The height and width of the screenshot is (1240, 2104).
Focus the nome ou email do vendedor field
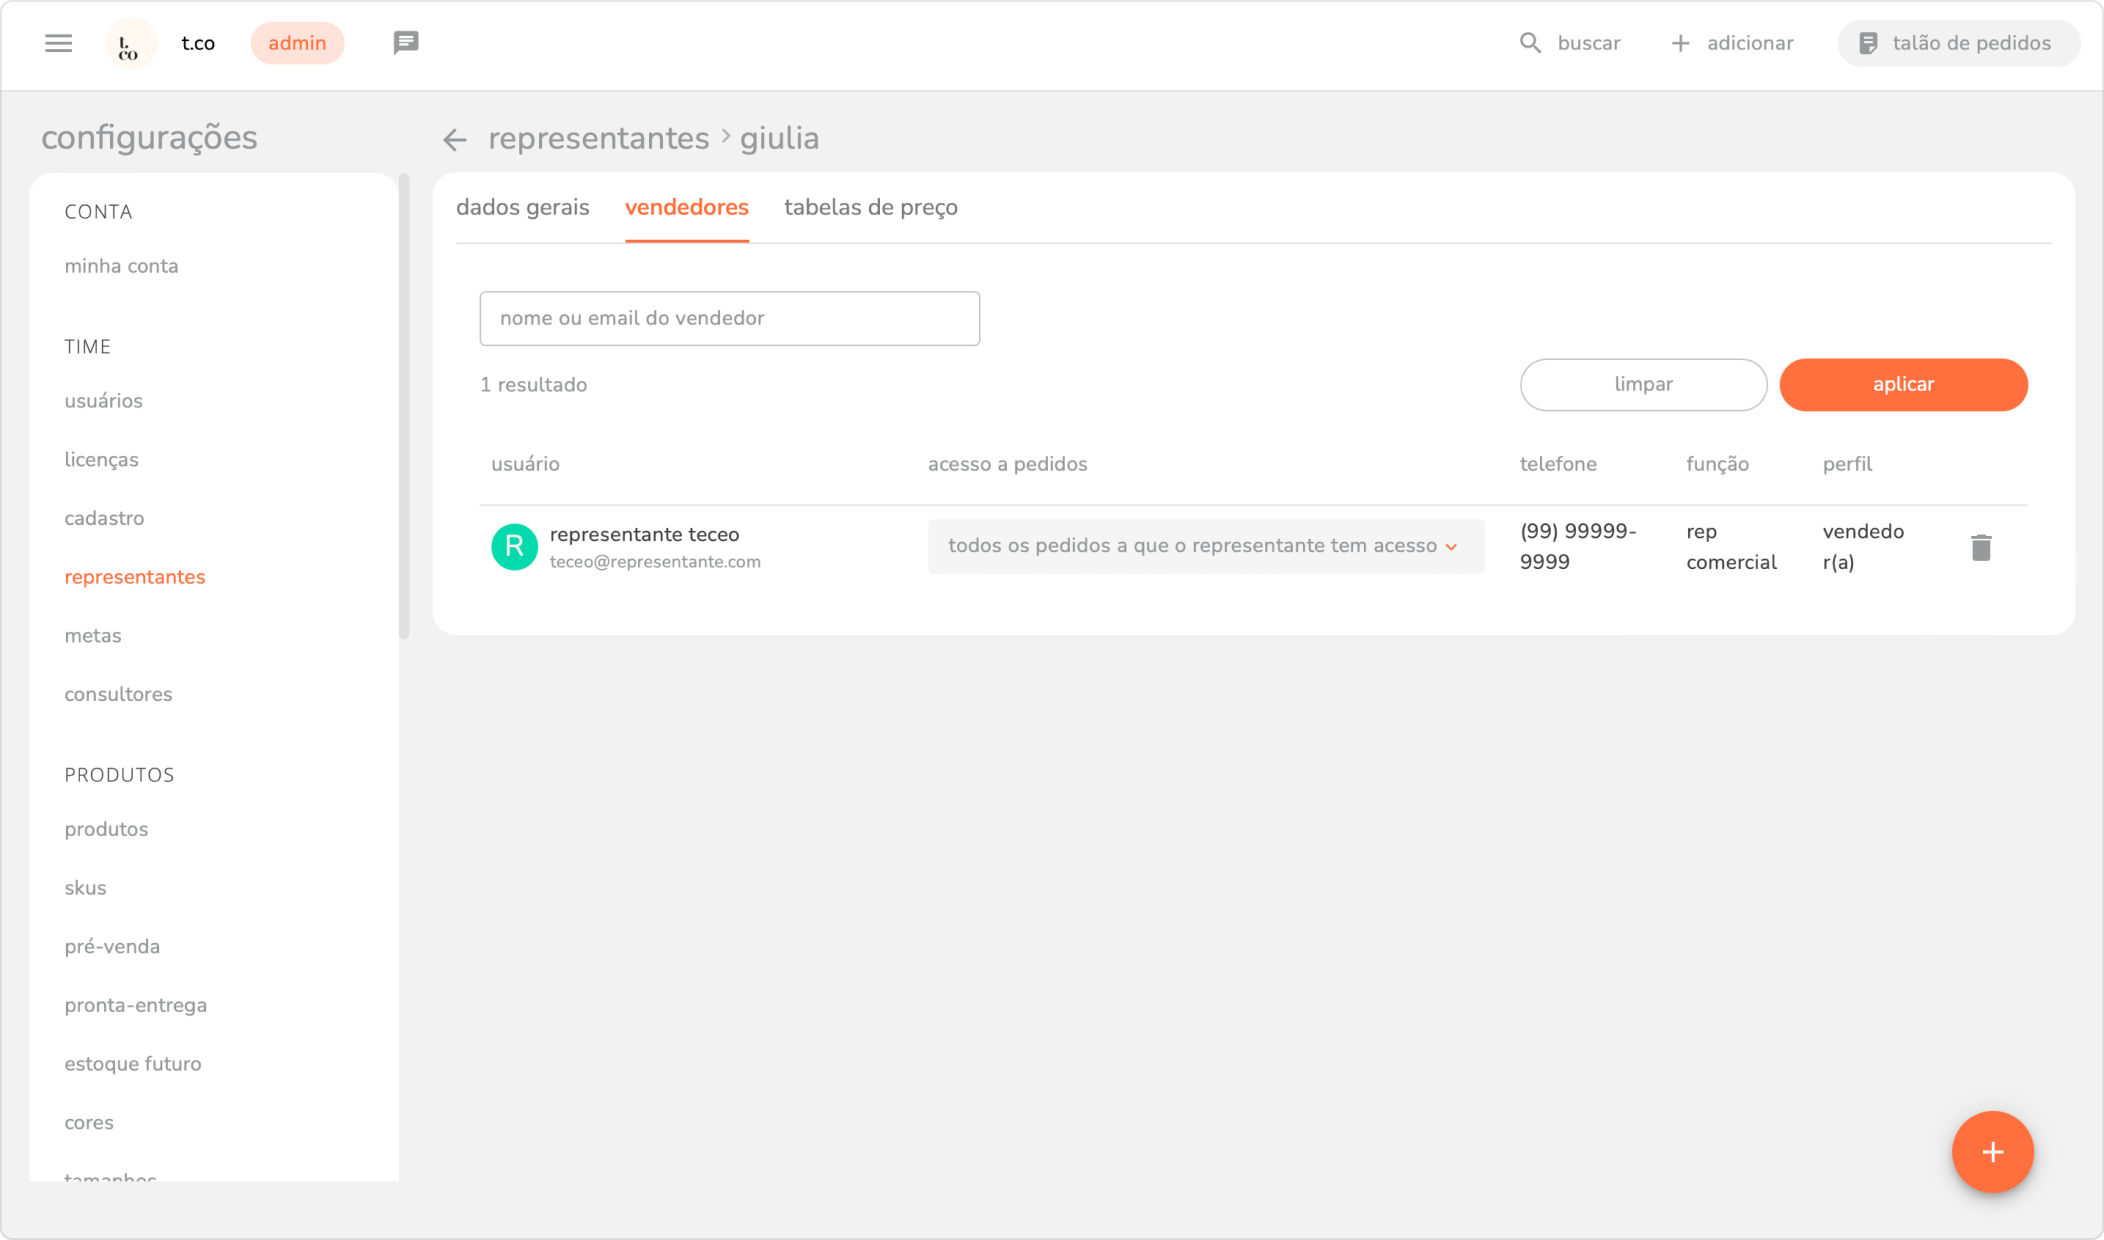(729, 318)
